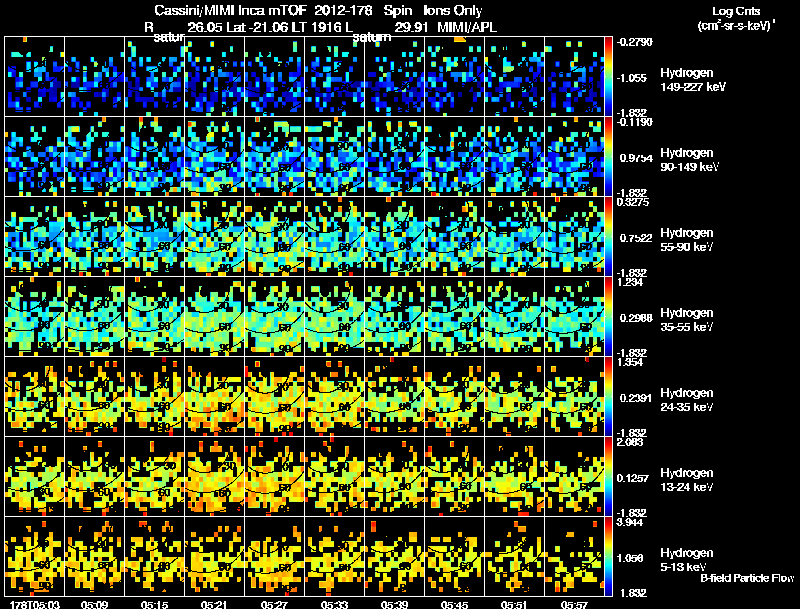Select the 05:57 panel in 5-13 keV row

(574, 556)
